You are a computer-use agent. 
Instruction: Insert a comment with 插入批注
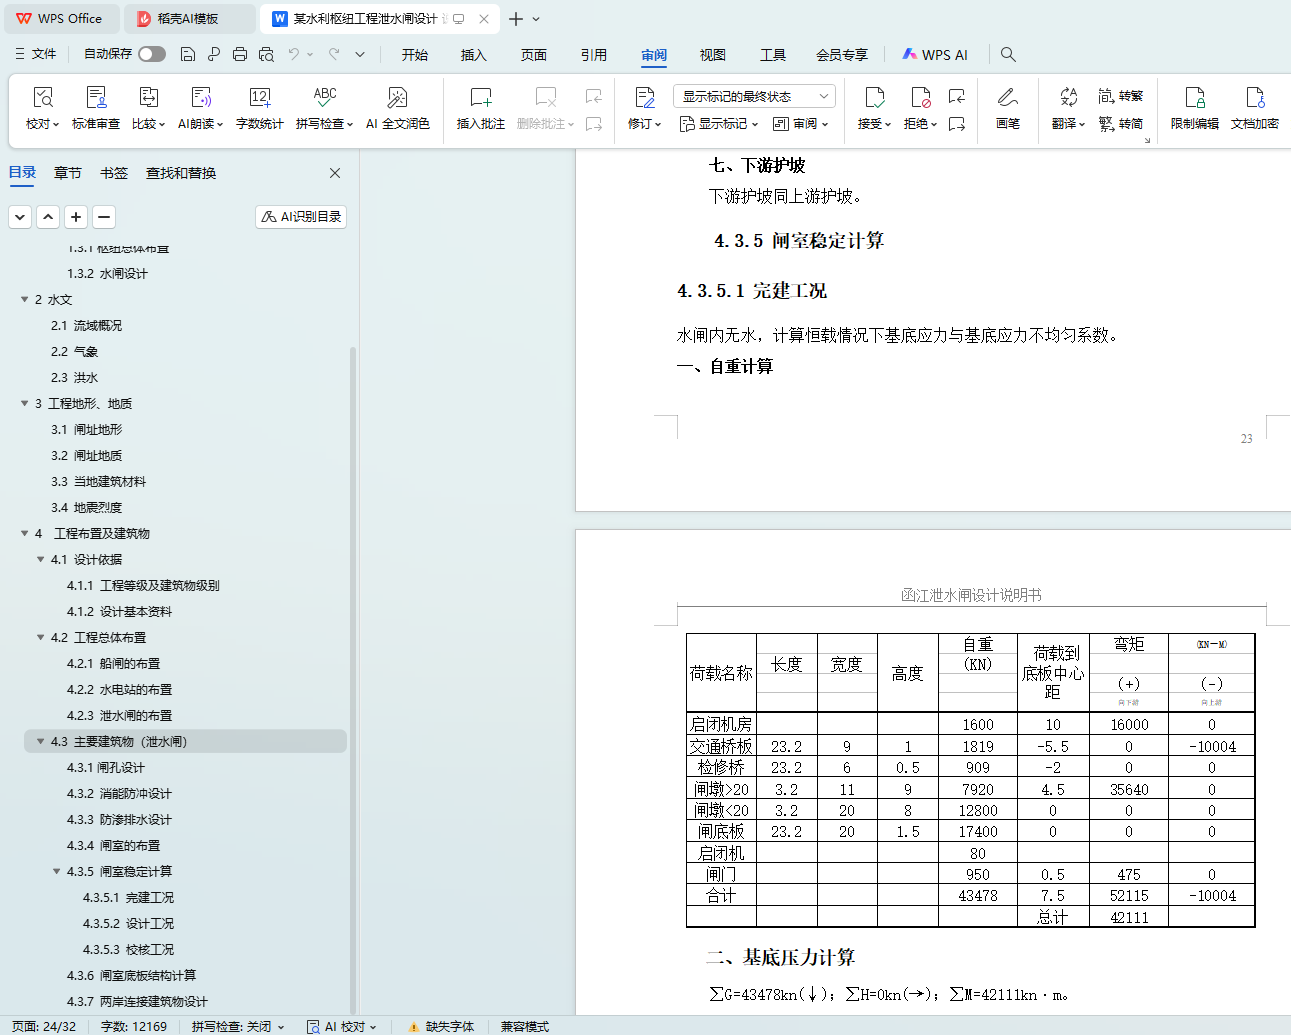coord(480,108)
